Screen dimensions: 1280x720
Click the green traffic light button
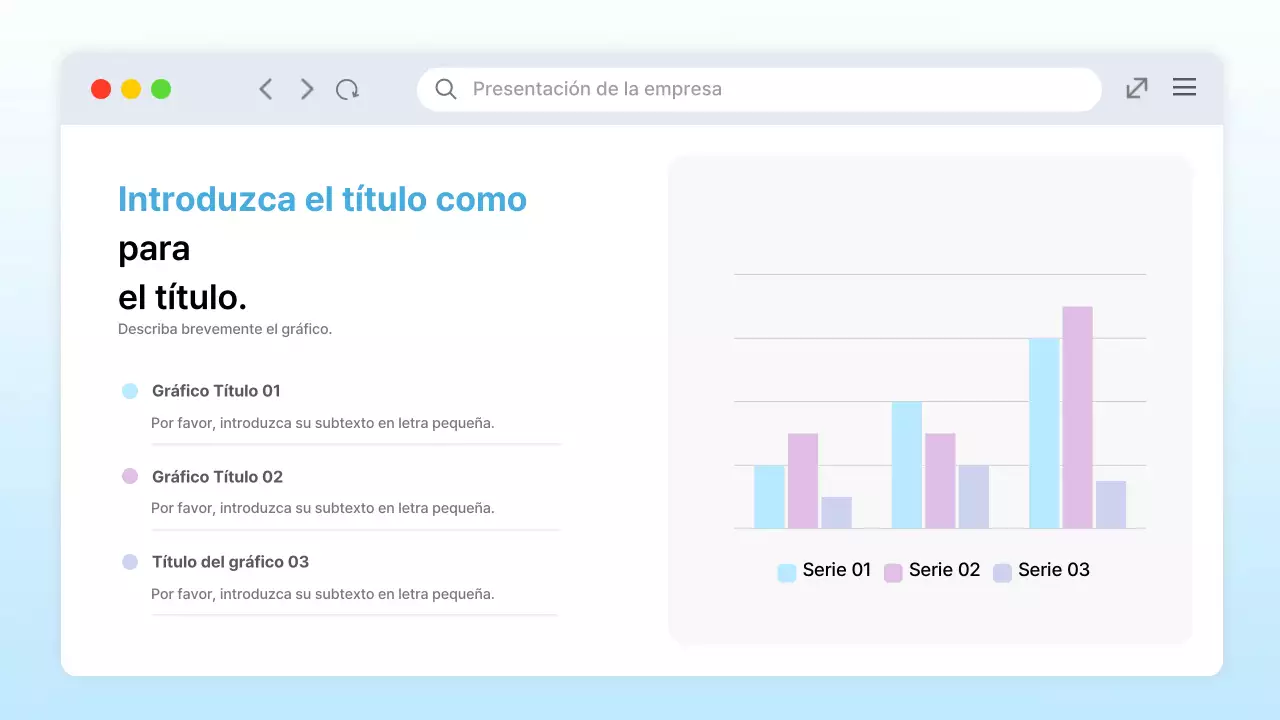[x=160, y=88]
